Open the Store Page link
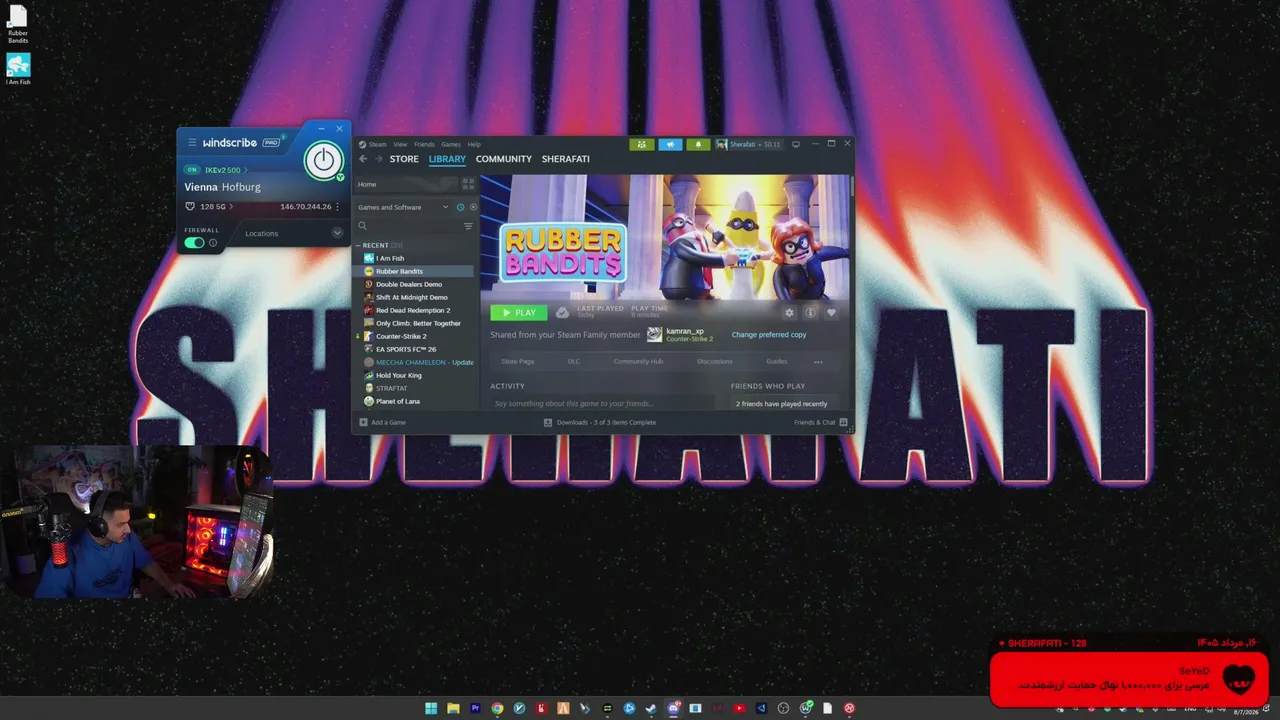Viewport: 1280px width, 720px height. pyautogui.click(x=518, y=362)
